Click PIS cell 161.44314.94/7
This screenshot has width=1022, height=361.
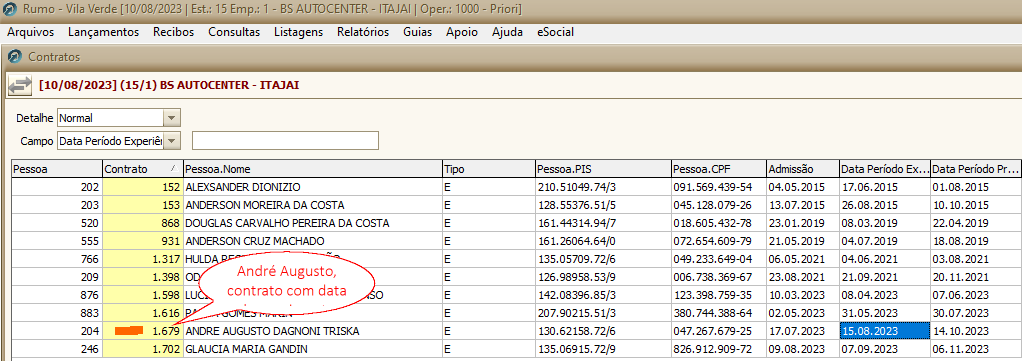(603, 223)
